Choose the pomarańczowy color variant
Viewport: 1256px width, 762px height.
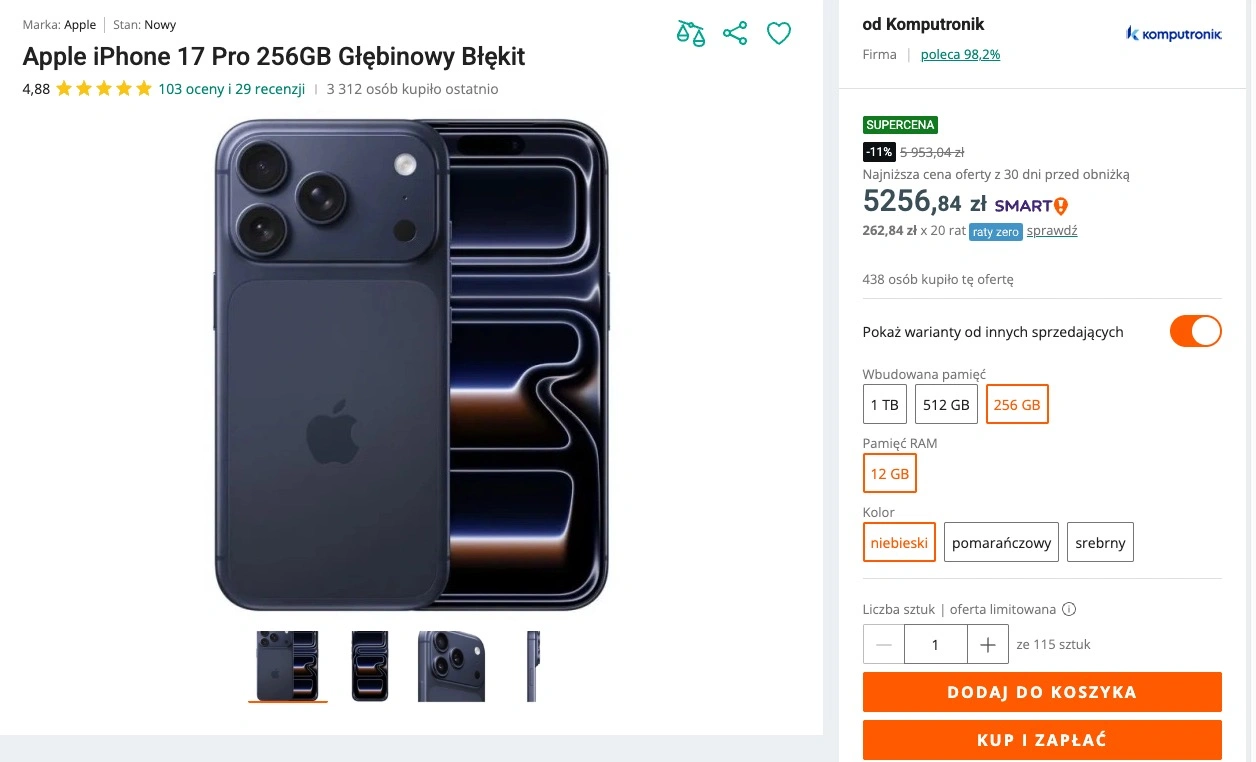tap(1001, 543)
